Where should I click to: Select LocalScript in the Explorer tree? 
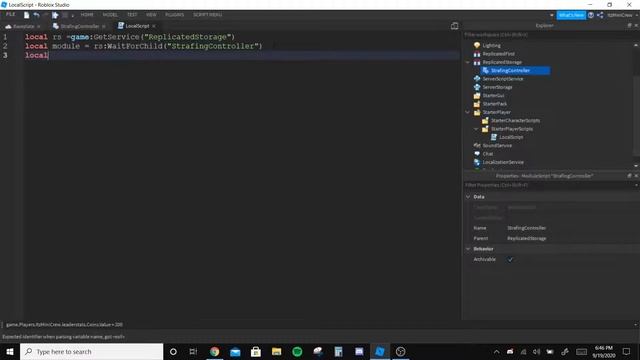coord(511,137)
